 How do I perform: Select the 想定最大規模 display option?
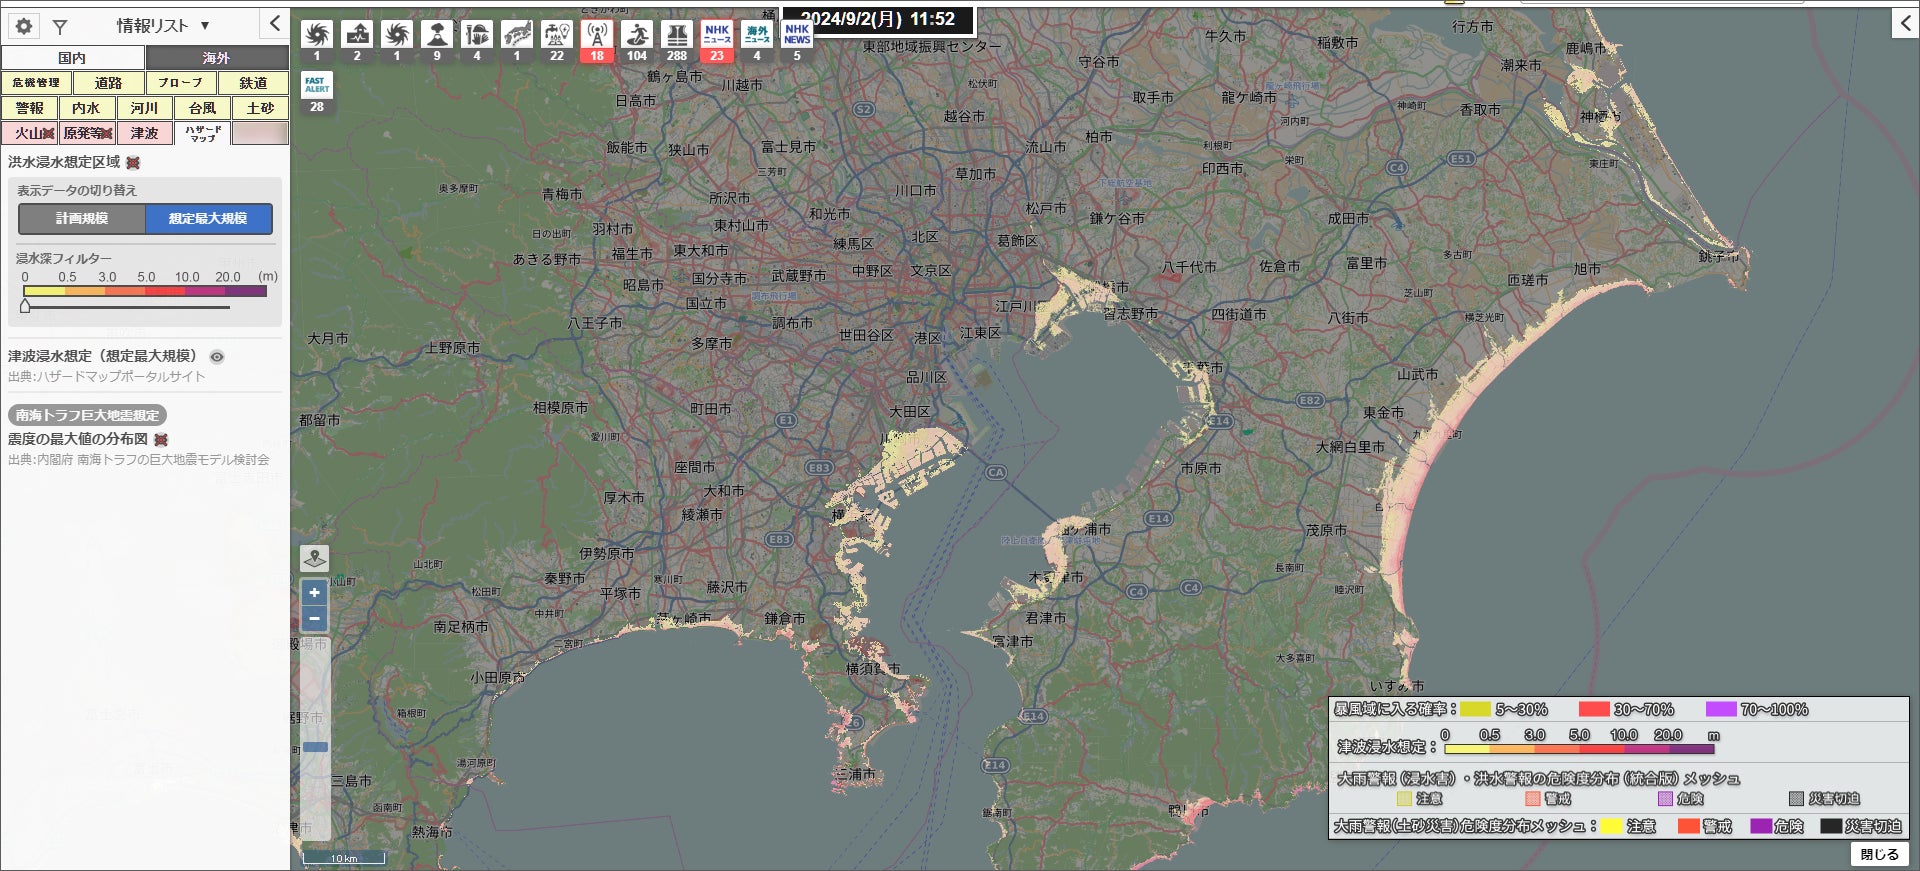pyautogui.click(x=208, y=219)
